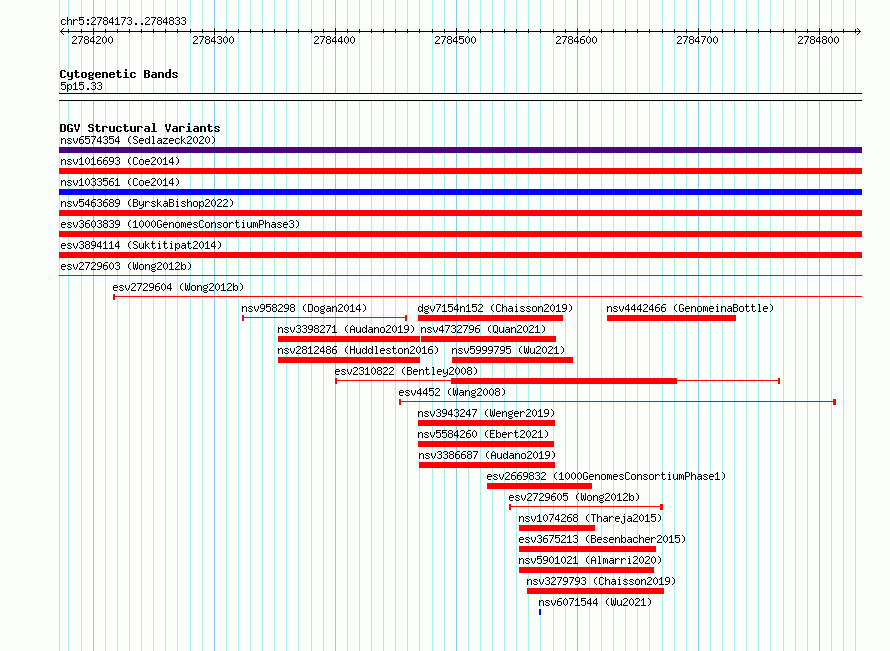
Task: Open esv2729603 (Wong2012b) variant label
Action: (126, 266)
